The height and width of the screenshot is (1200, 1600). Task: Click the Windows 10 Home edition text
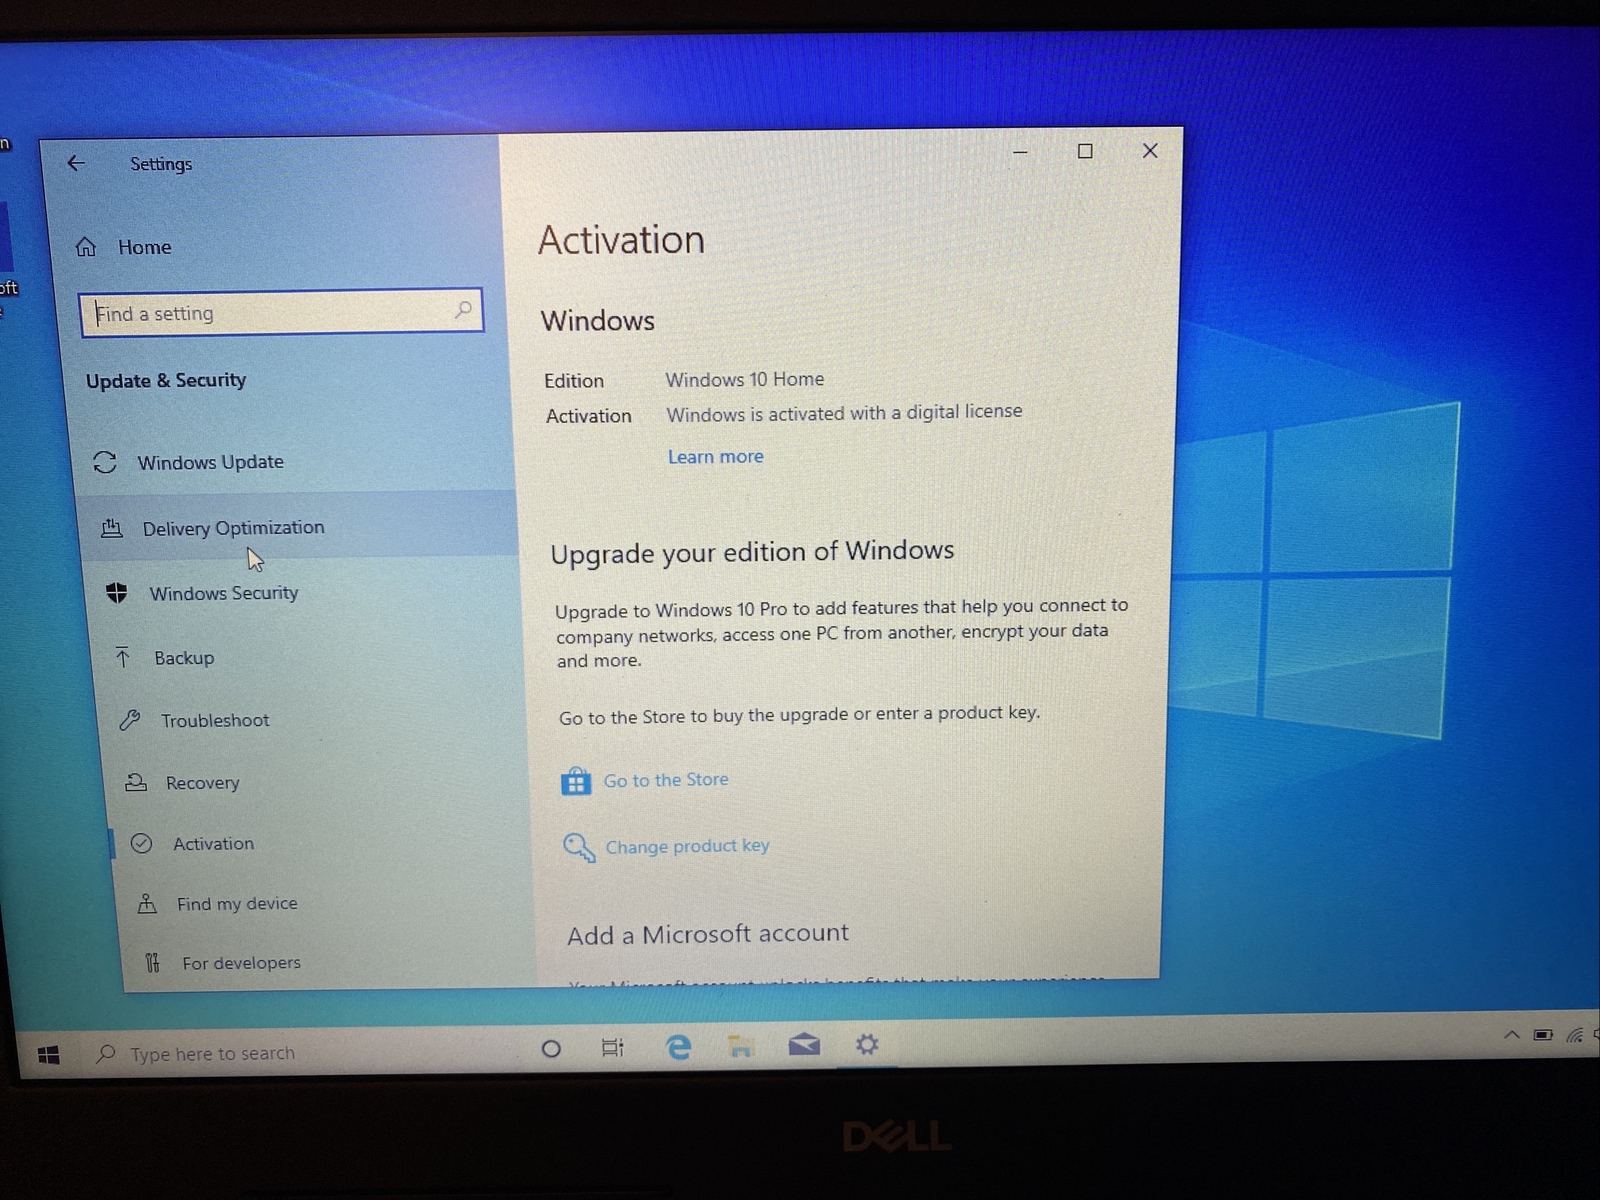[745, 379]
